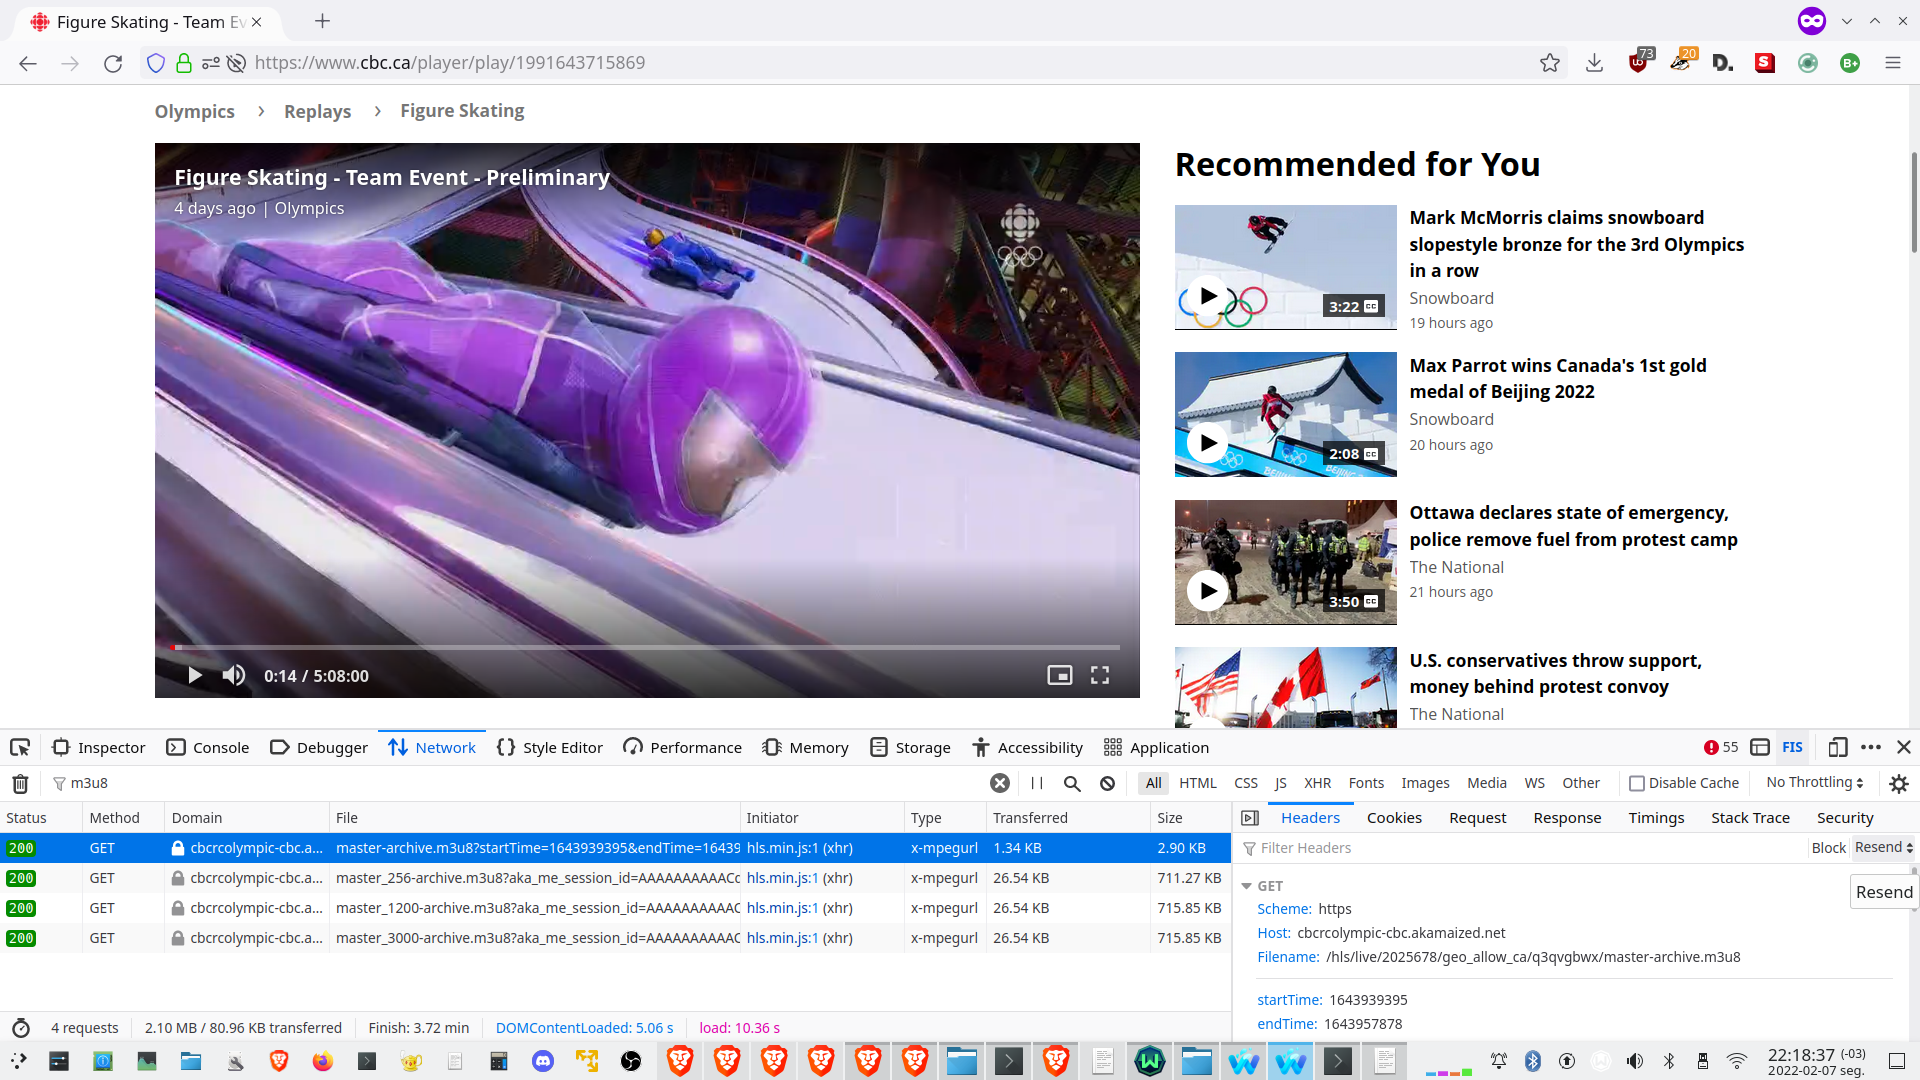The width and height of the screenshot is (1920, 1080).
Task: Open the Wi-Fi network tray icon
Action: tap(1737, 1061)
